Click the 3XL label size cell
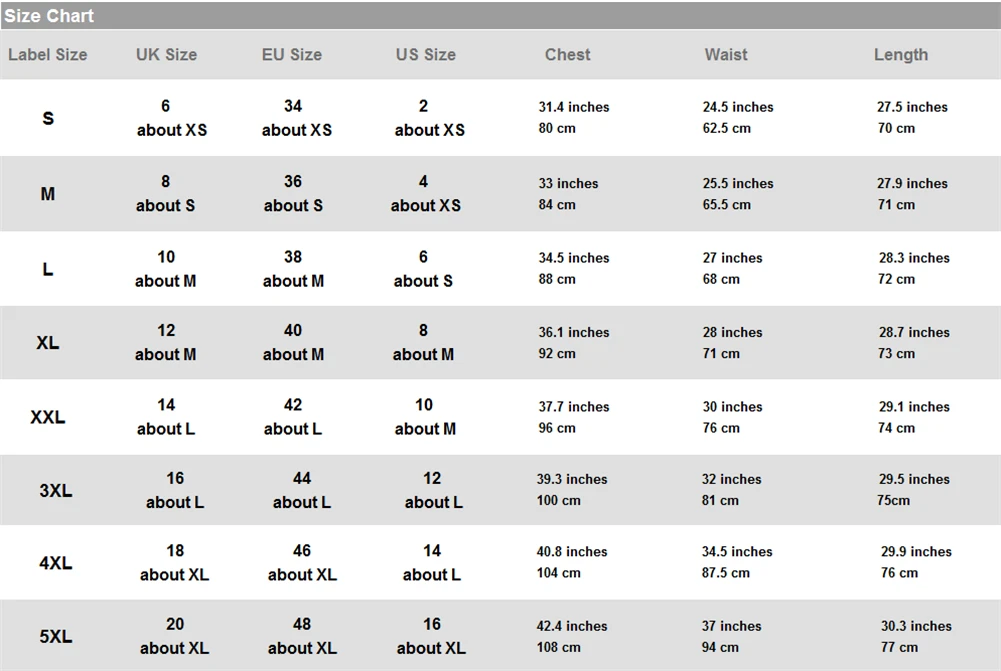The image size is (1001, 671). coord(56,490)
